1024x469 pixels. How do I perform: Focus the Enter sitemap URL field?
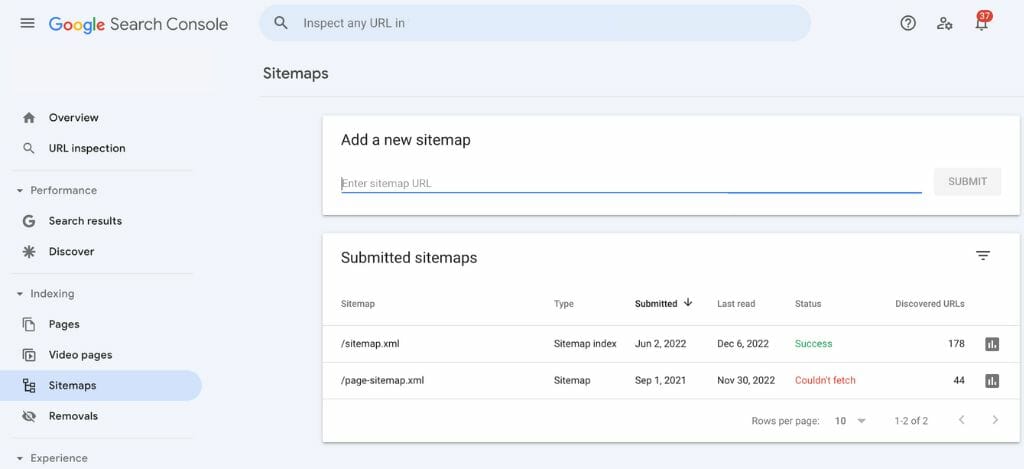(x=630, y=183)
